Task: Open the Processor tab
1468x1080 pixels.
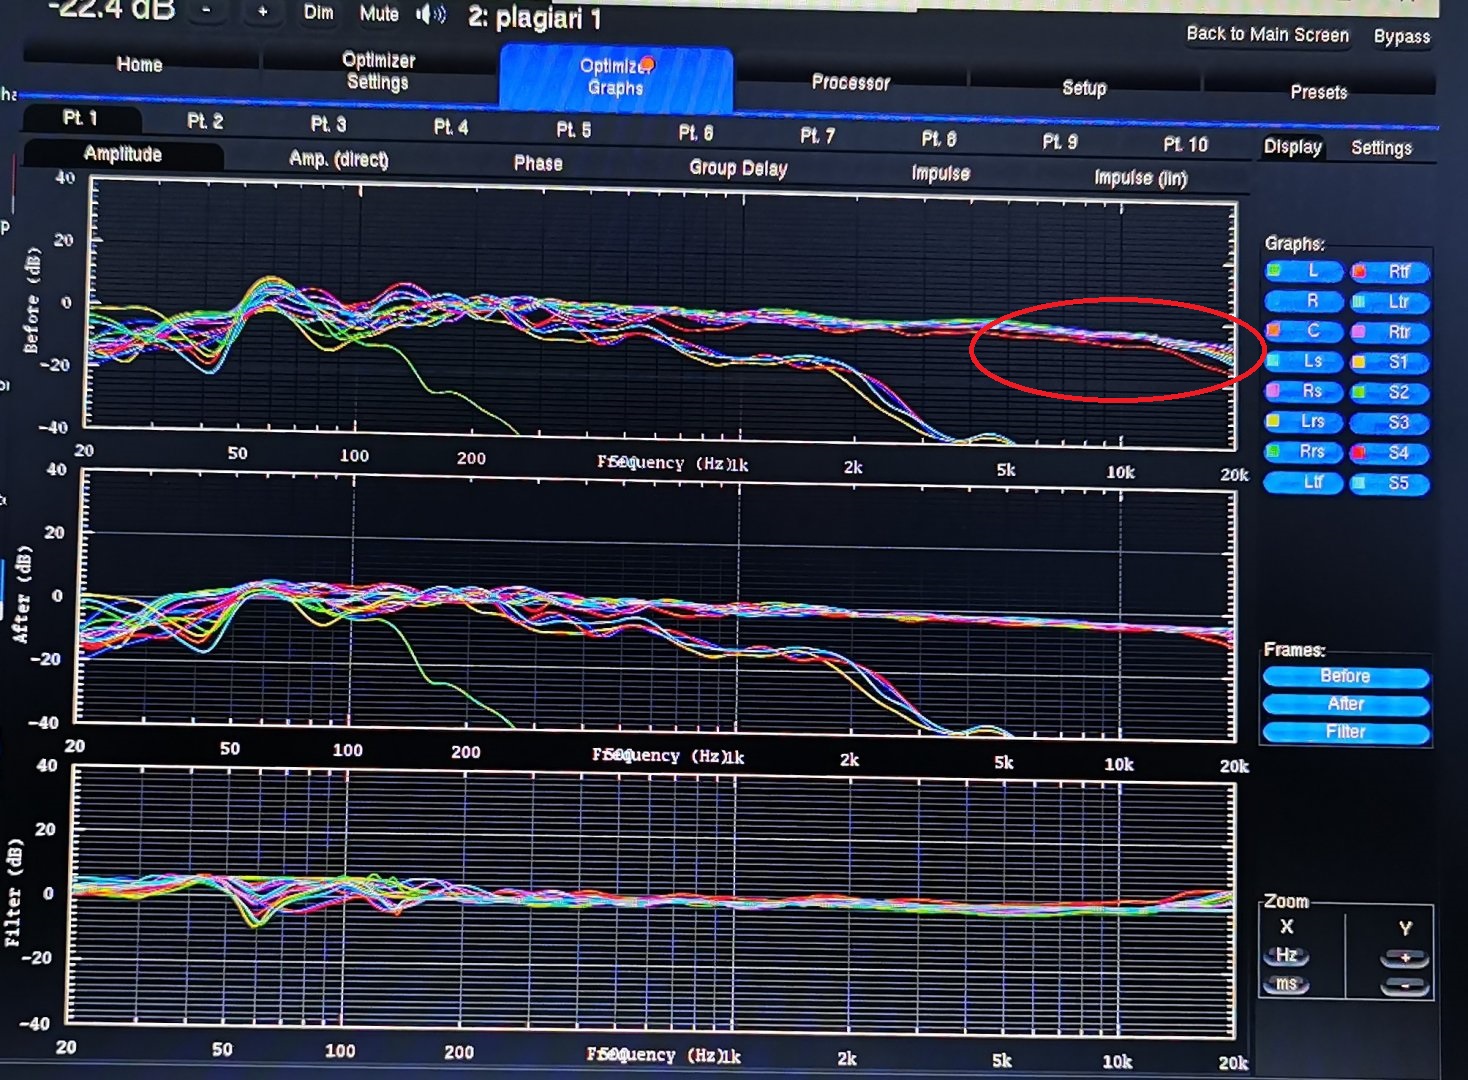Action: [x=851, y=82]
